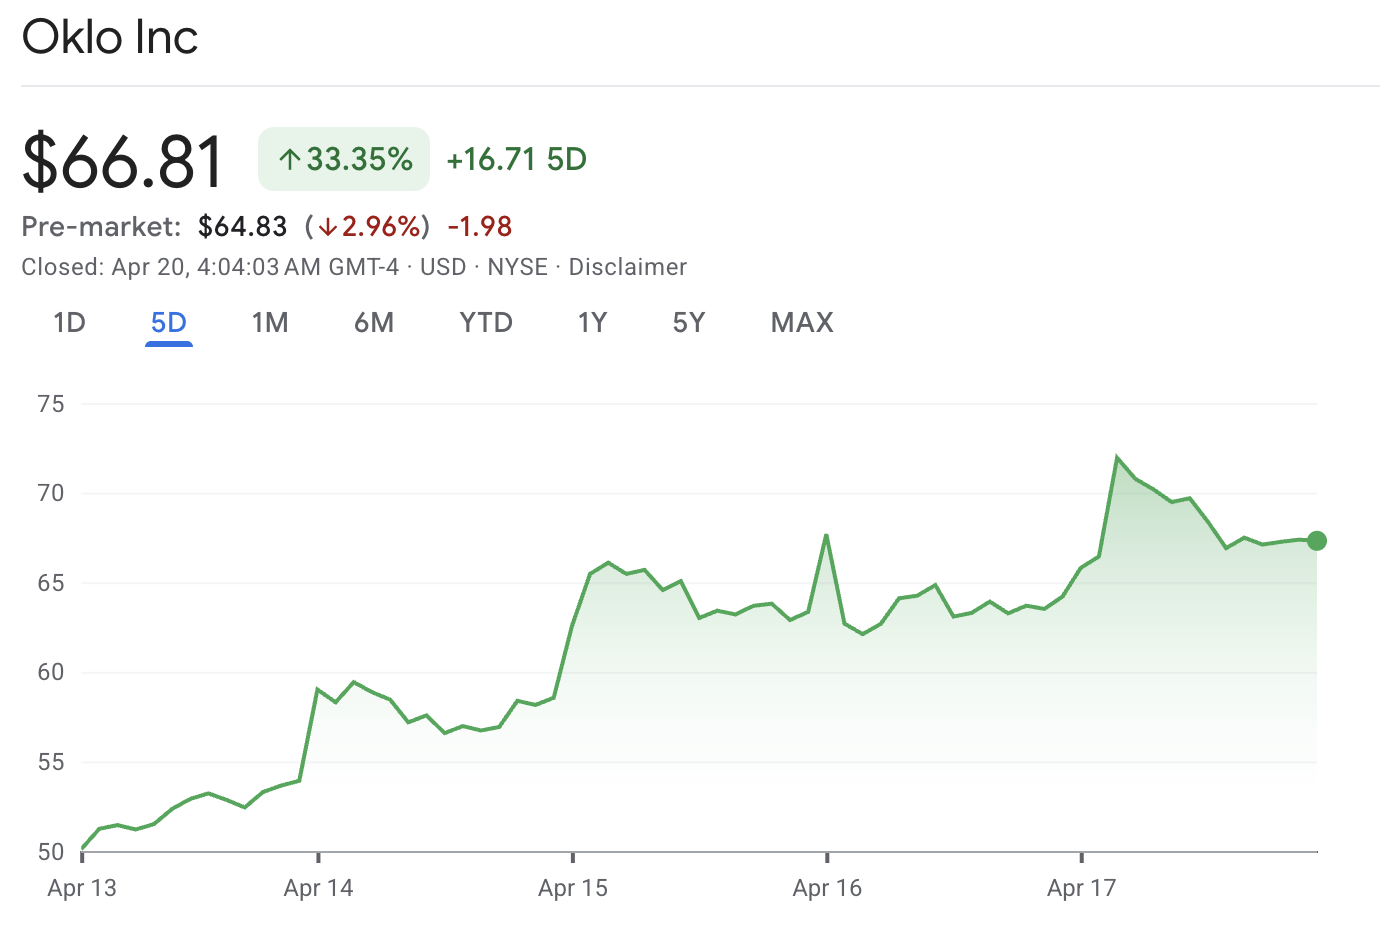Click the green up arrow icon
1380x928 pixels.
290,160
